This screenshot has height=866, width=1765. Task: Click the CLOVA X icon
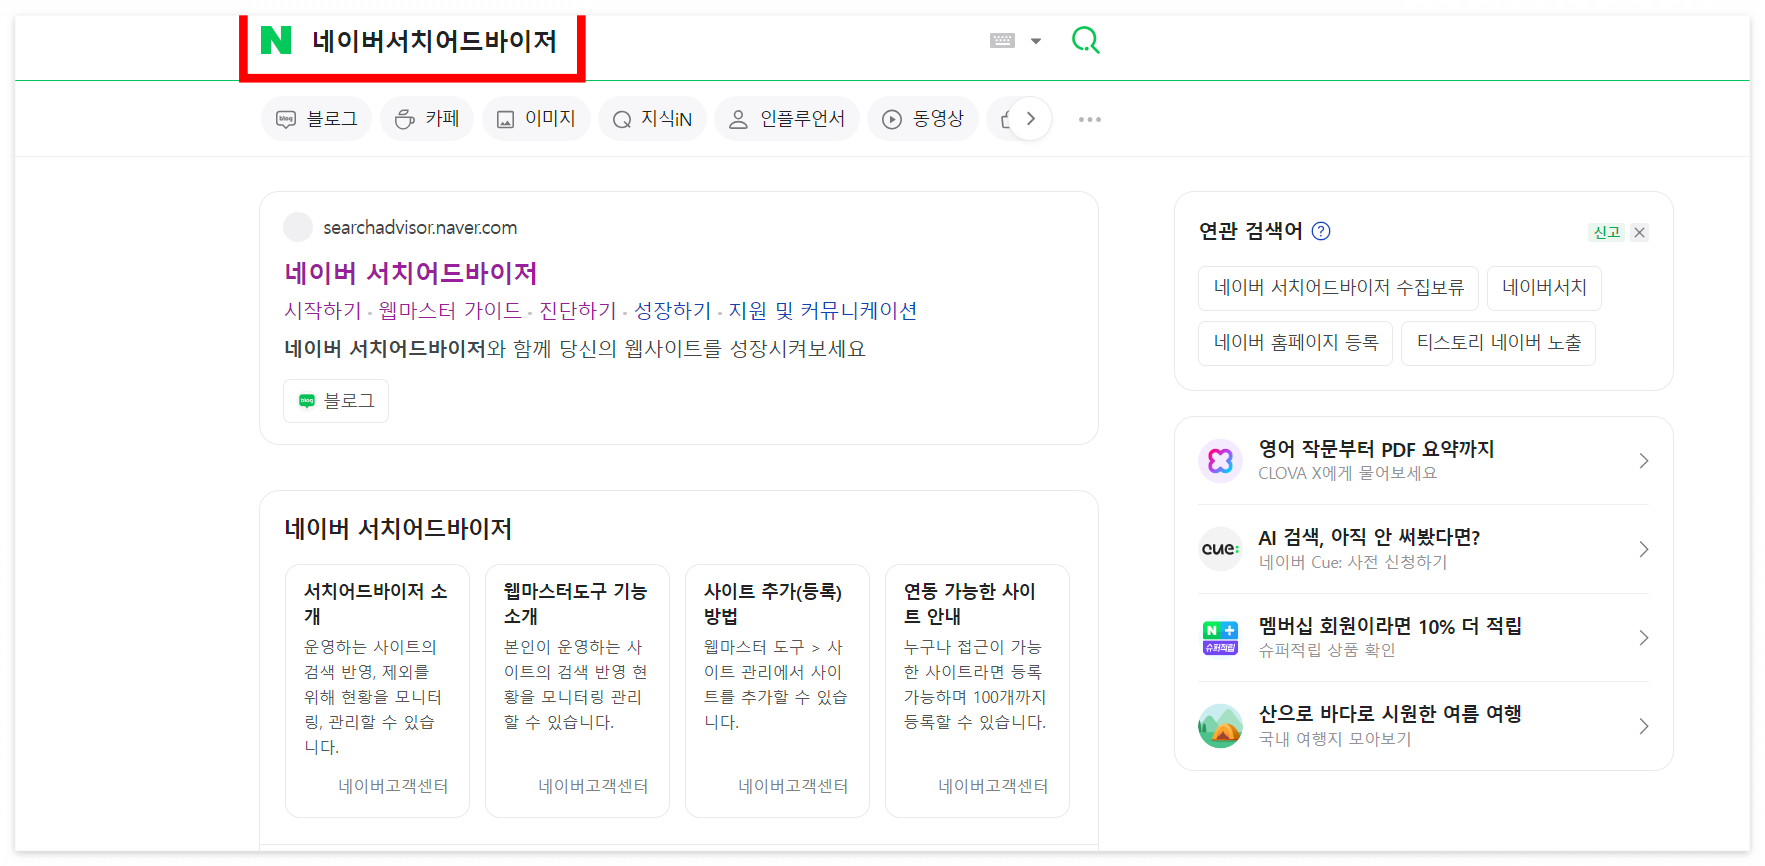[x=1220, y=461]
